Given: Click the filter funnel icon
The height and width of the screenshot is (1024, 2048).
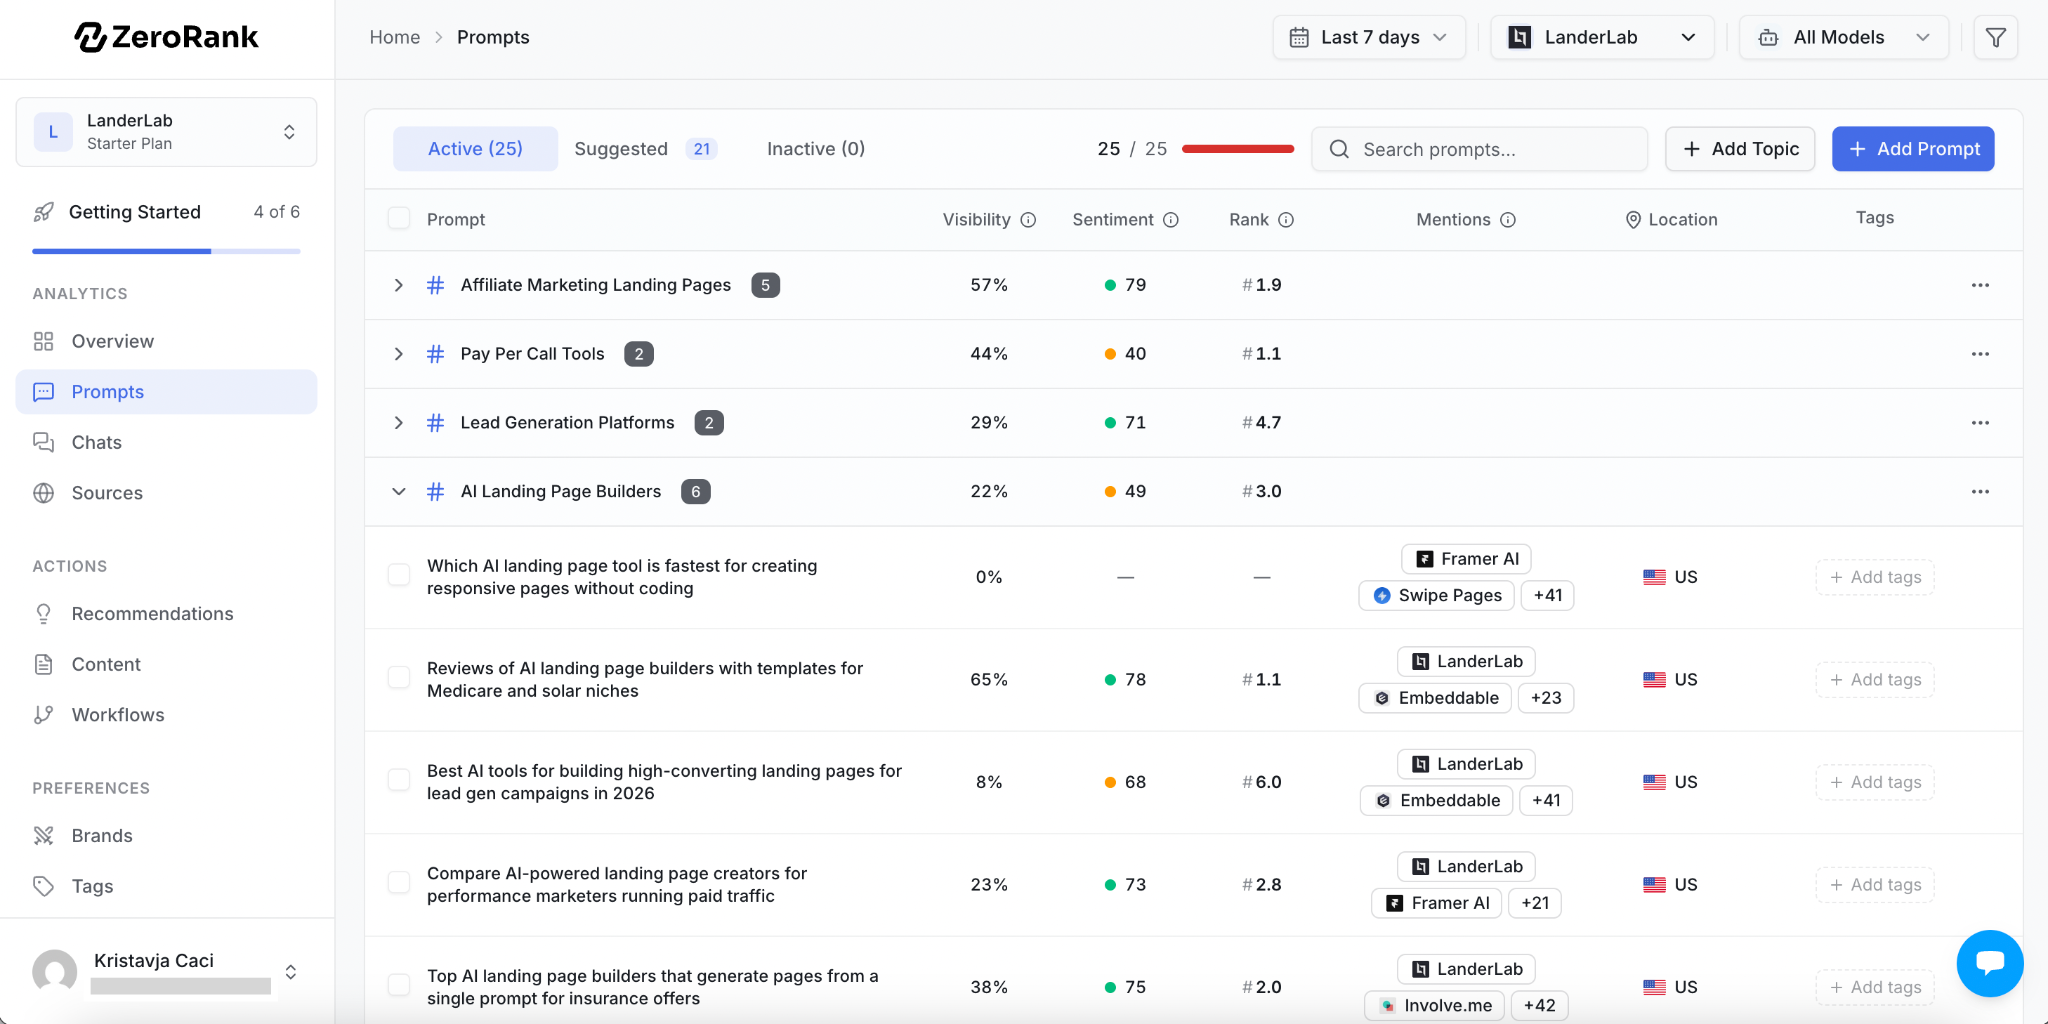Looking at the screenshot, I should tap(1995, 38).
